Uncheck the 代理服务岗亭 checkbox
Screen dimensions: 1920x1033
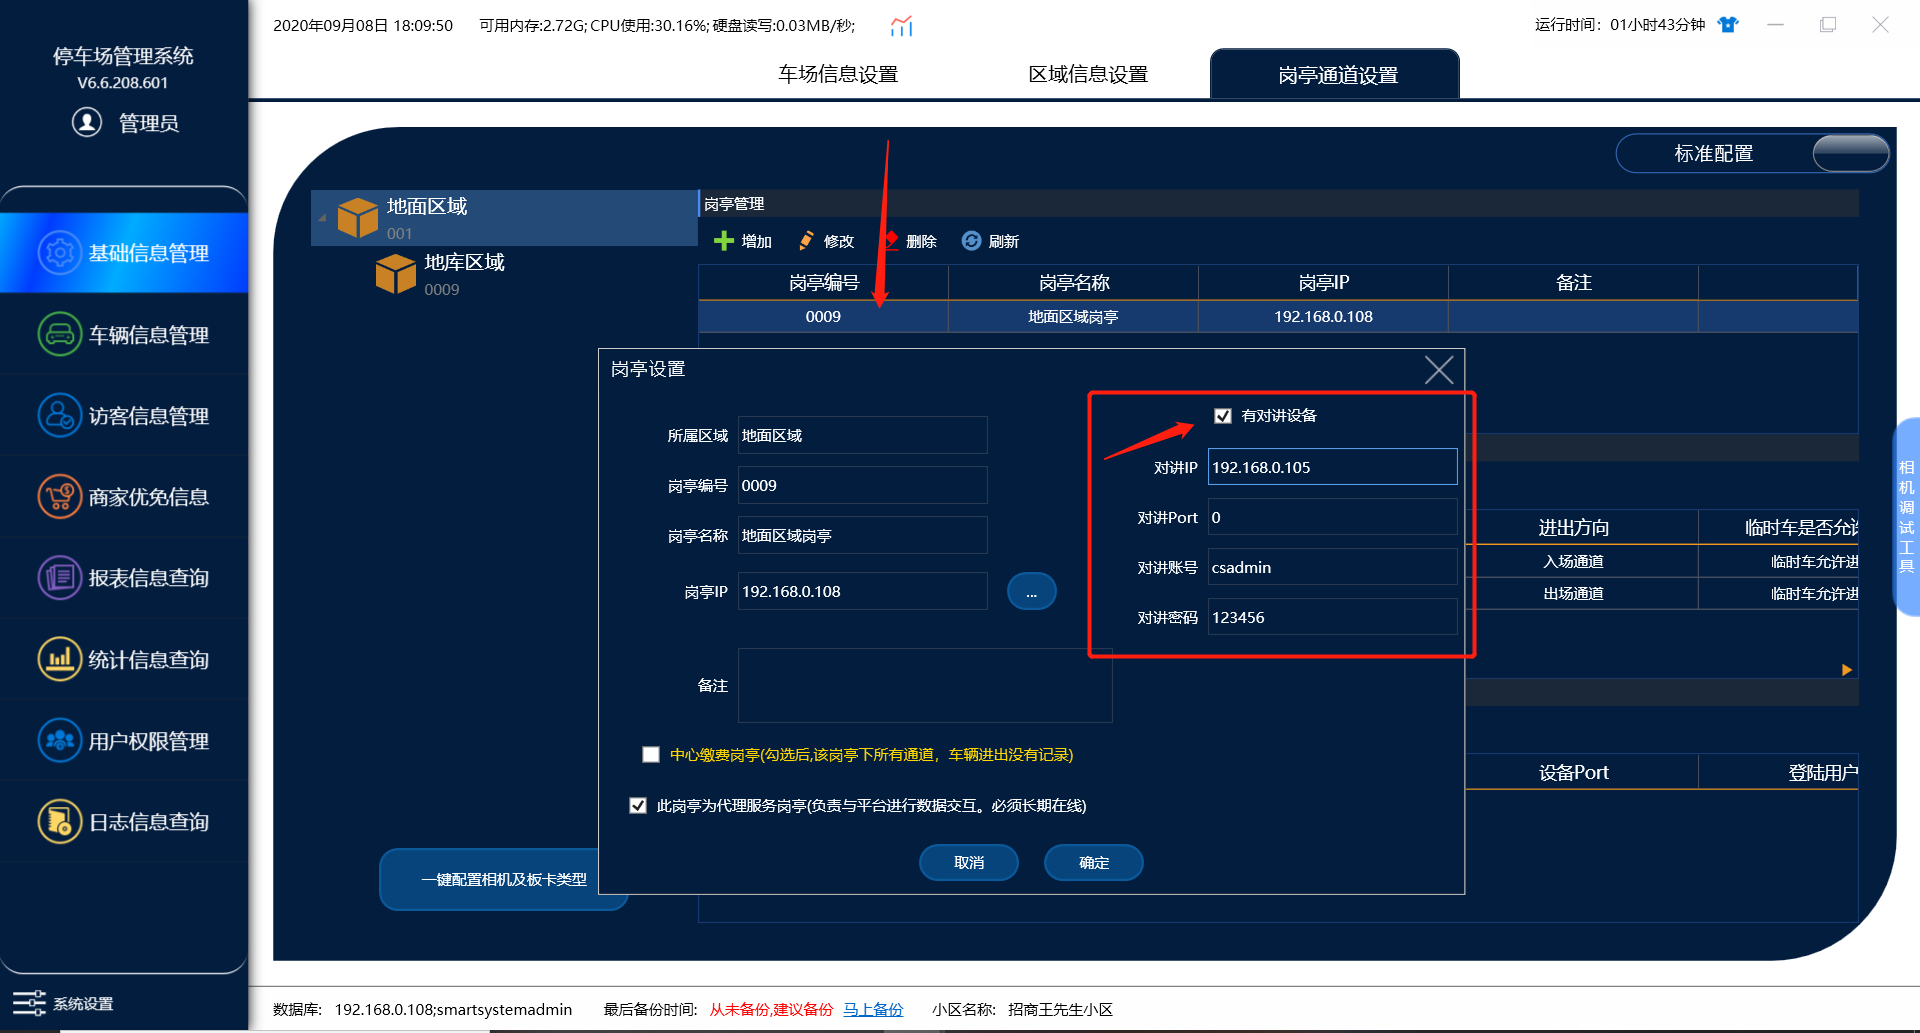[638, 806]
